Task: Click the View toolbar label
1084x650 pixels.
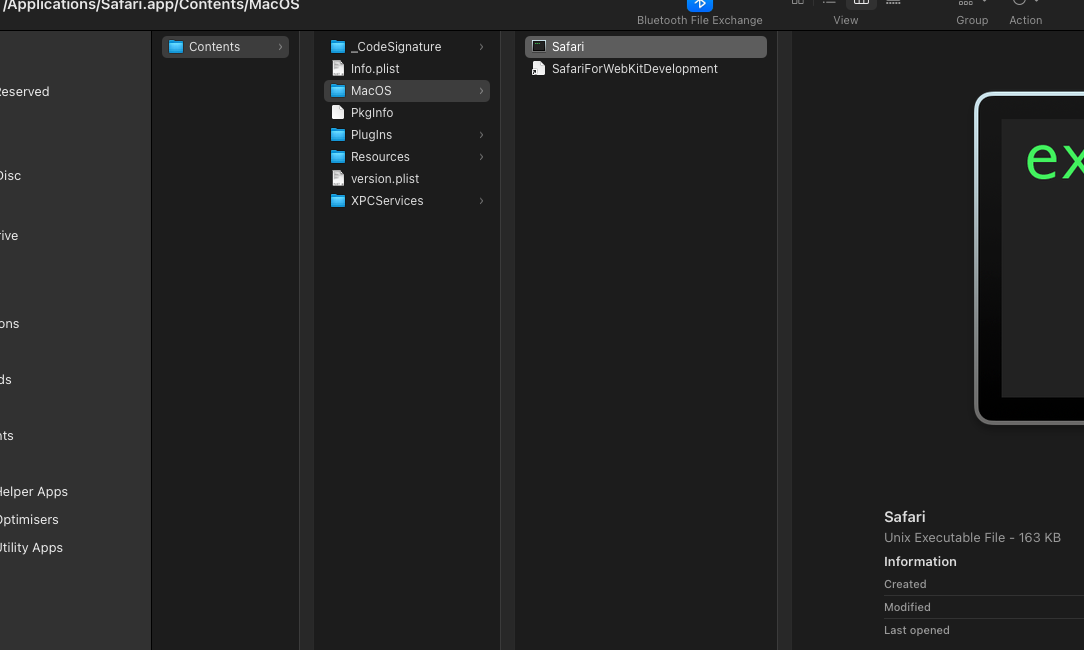Action: point(845,20)
